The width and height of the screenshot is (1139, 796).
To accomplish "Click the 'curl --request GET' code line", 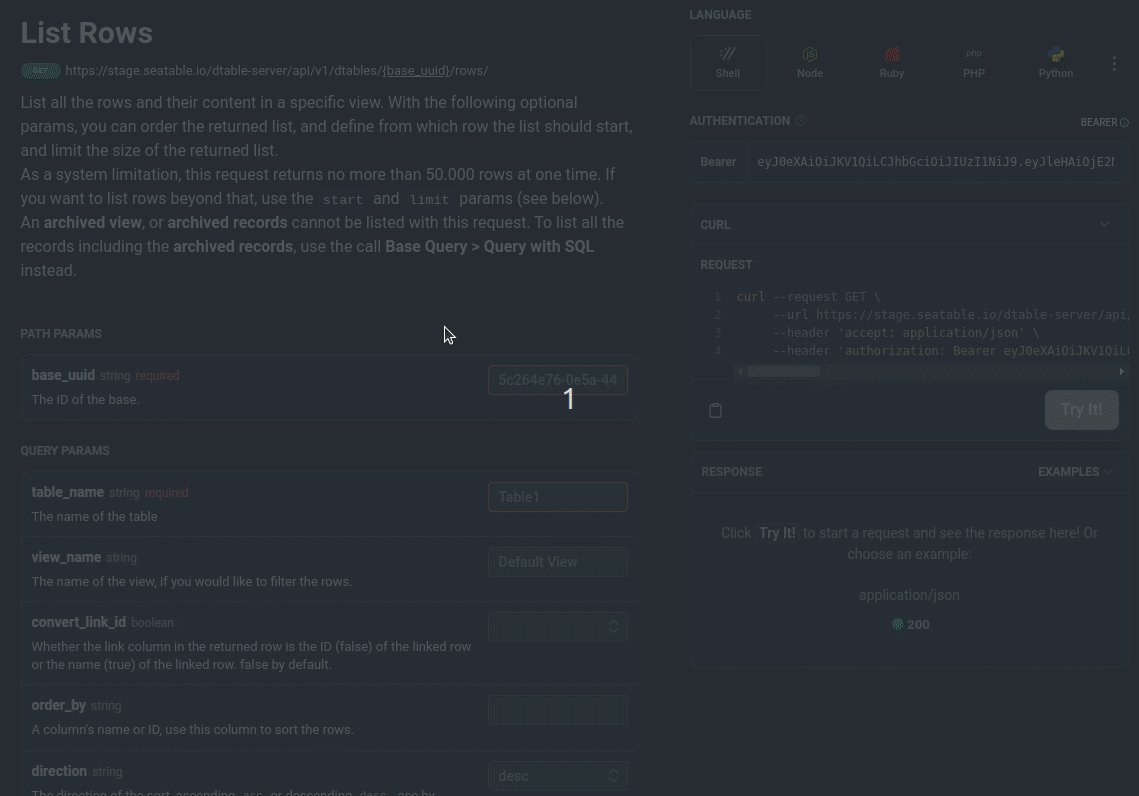I will [x=808, y=297].
